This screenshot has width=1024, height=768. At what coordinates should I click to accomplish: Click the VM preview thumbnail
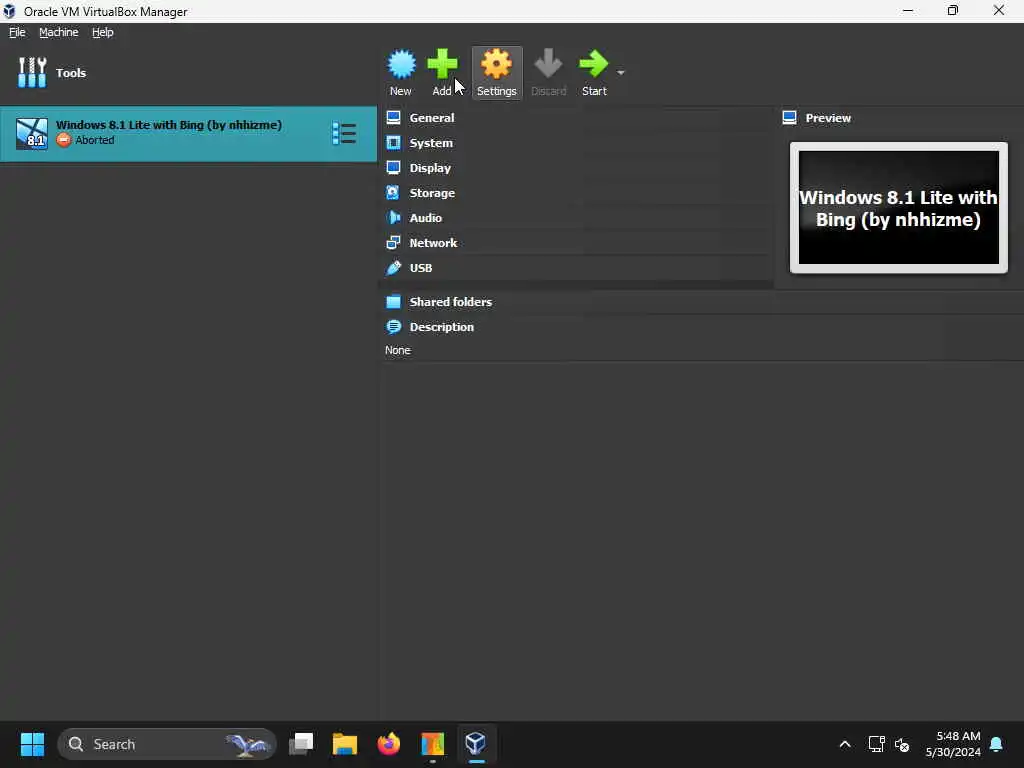coord(899,208)
